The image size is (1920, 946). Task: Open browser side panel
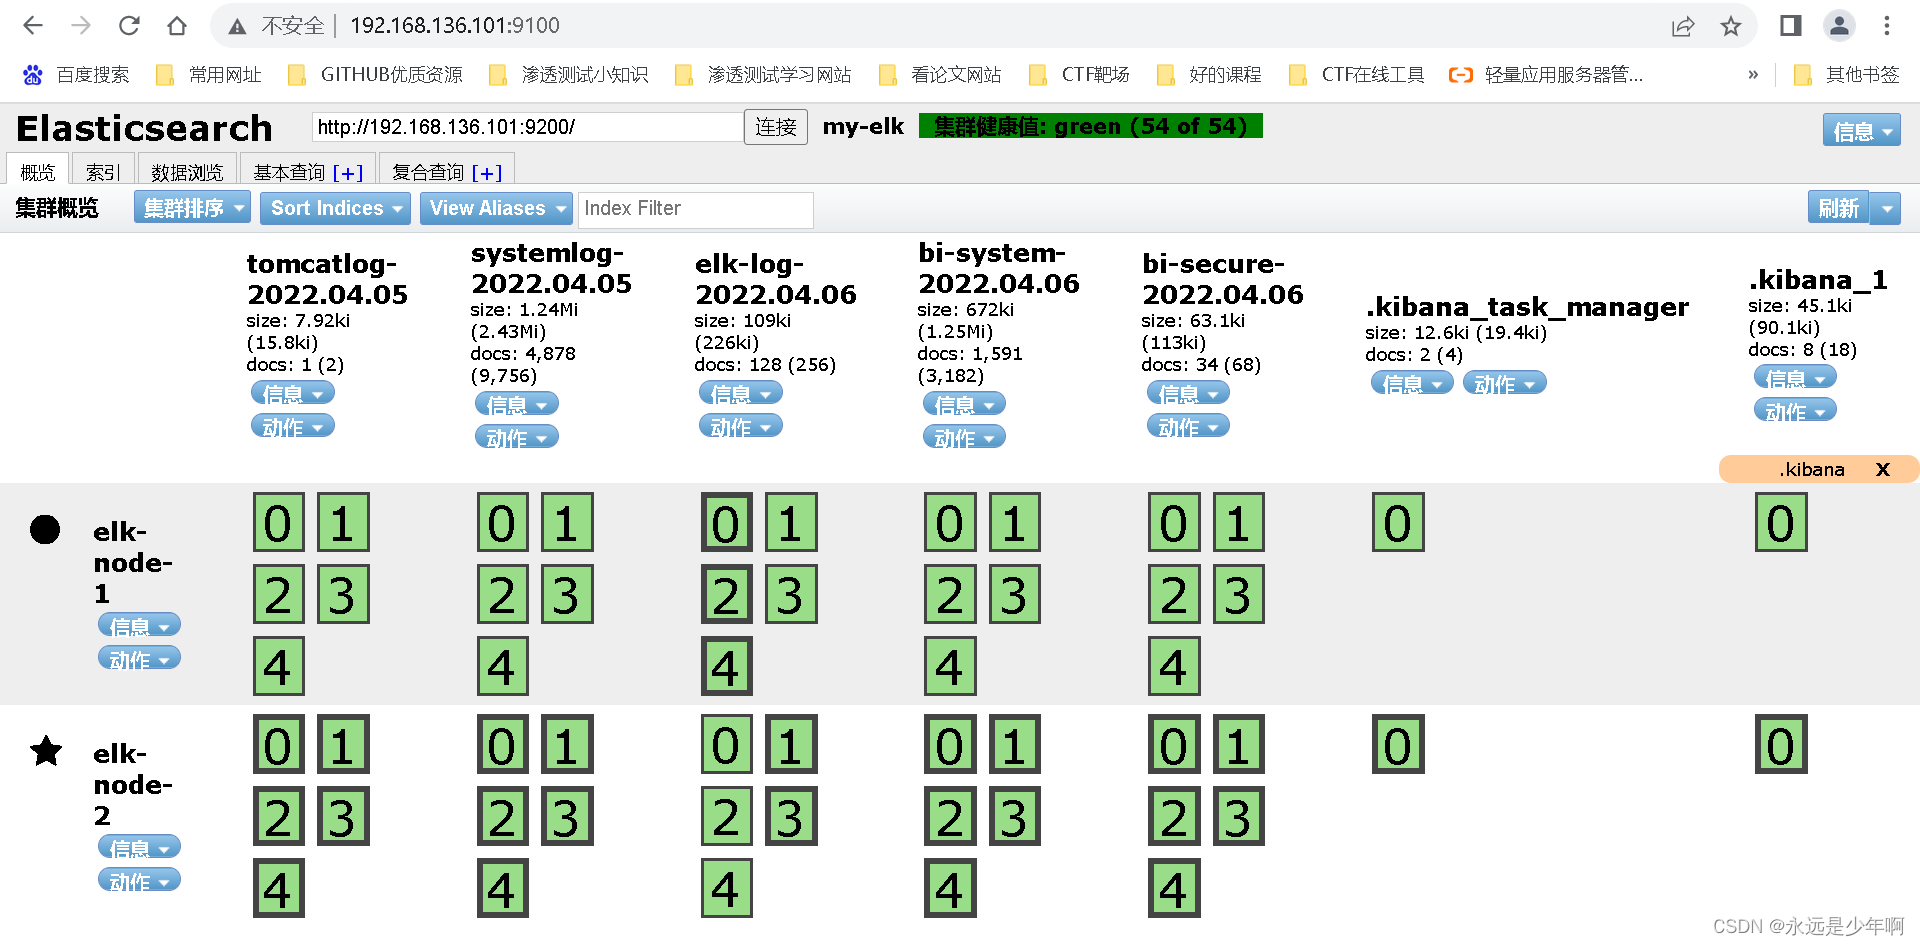1791,26
